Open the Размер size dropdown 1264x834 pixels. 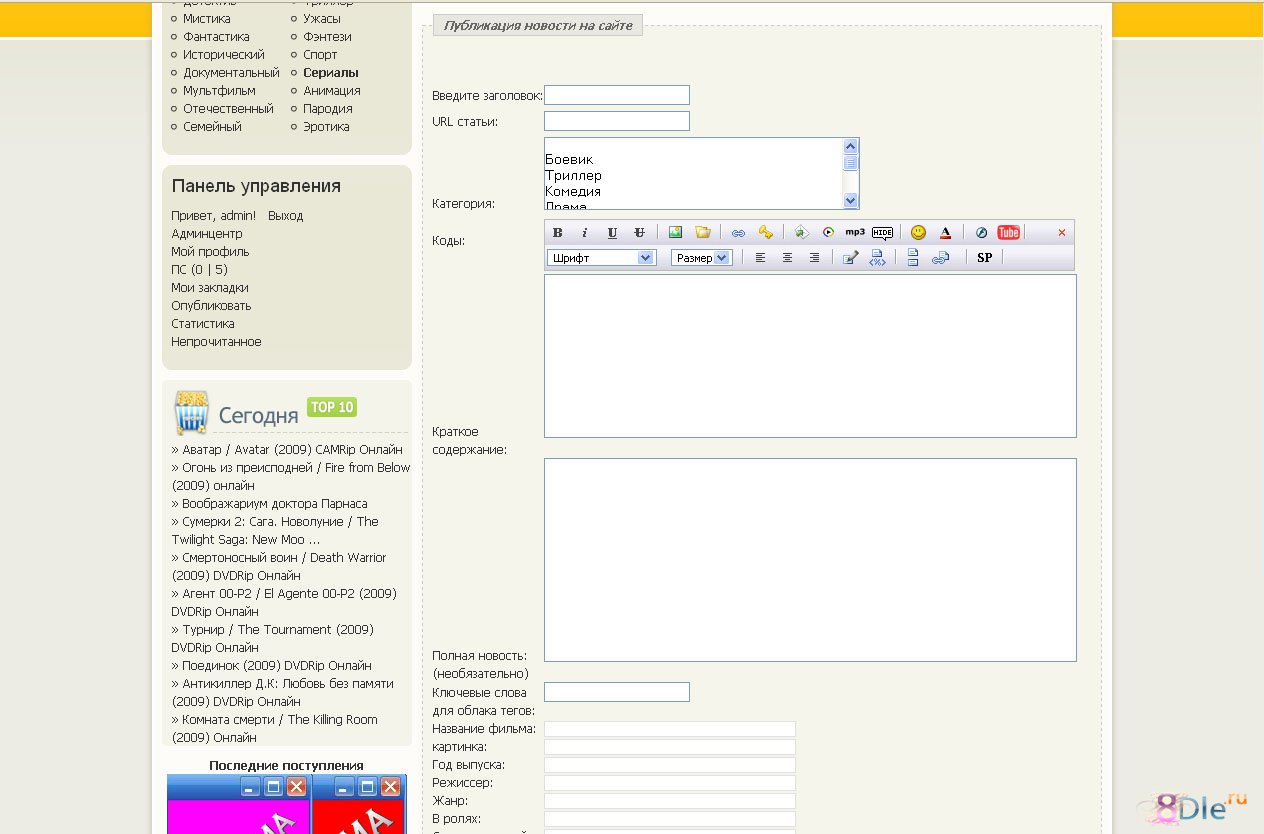[x=701, y=257]
